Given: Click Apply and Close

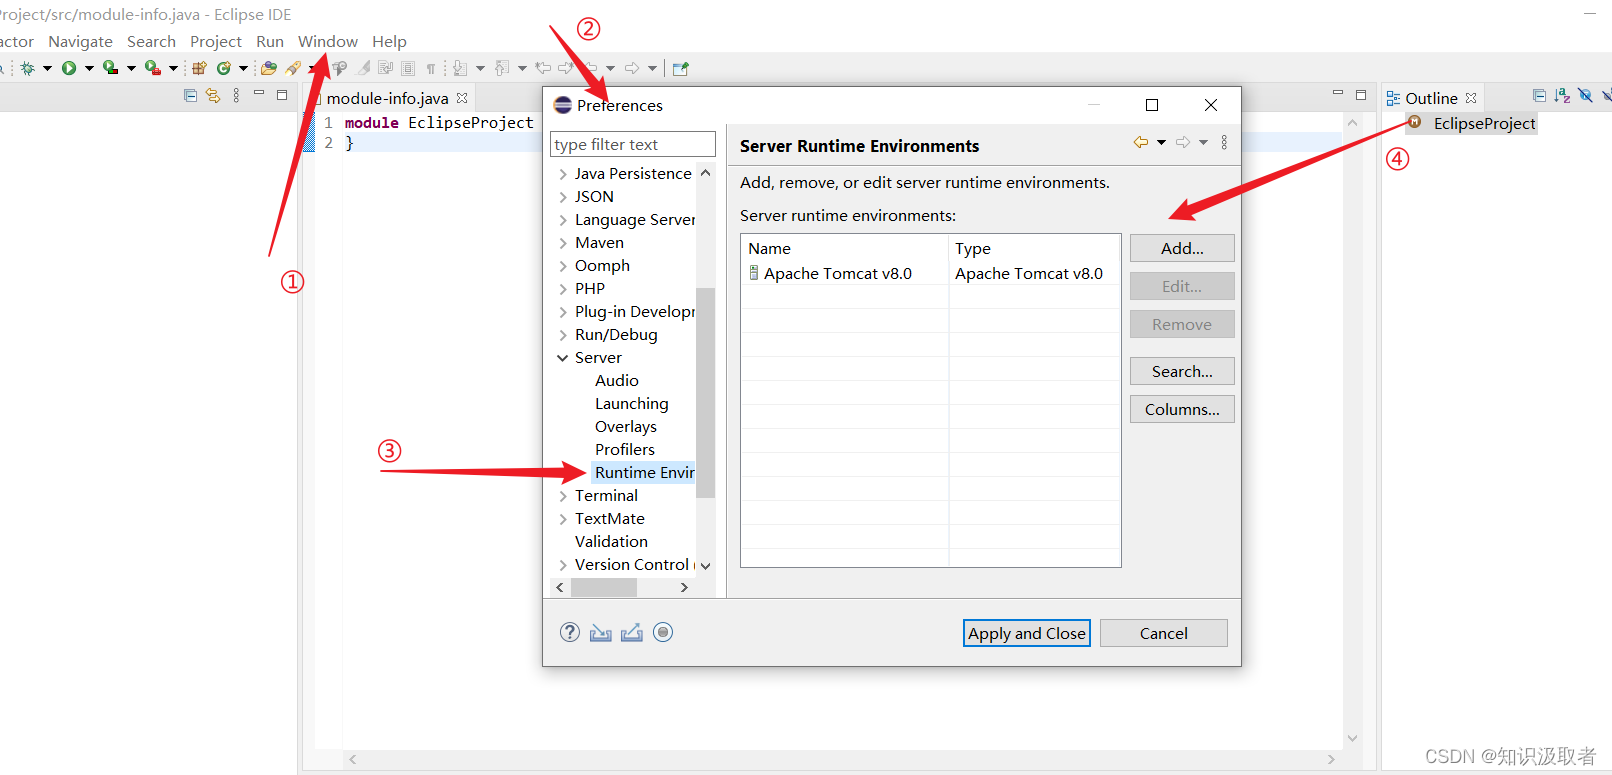Looking at the screenshot, I should 1027,633.
